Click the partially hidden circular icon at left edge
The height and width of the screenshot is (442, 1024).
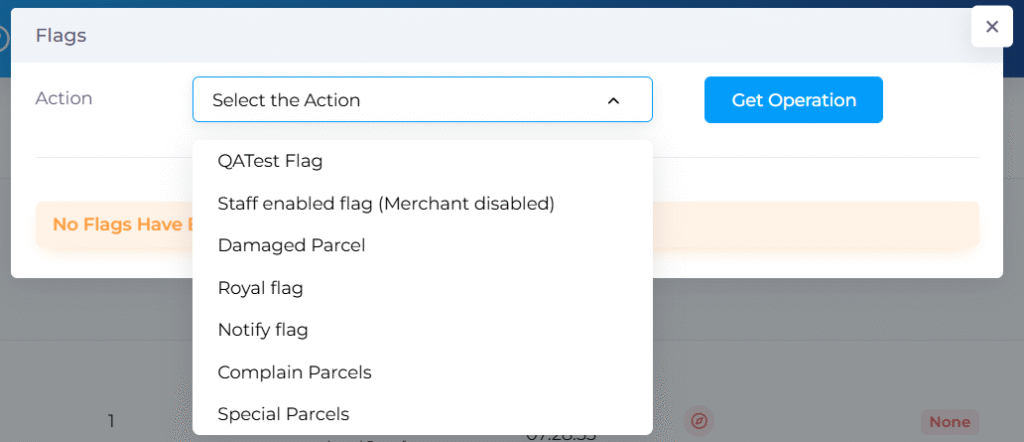3,38
